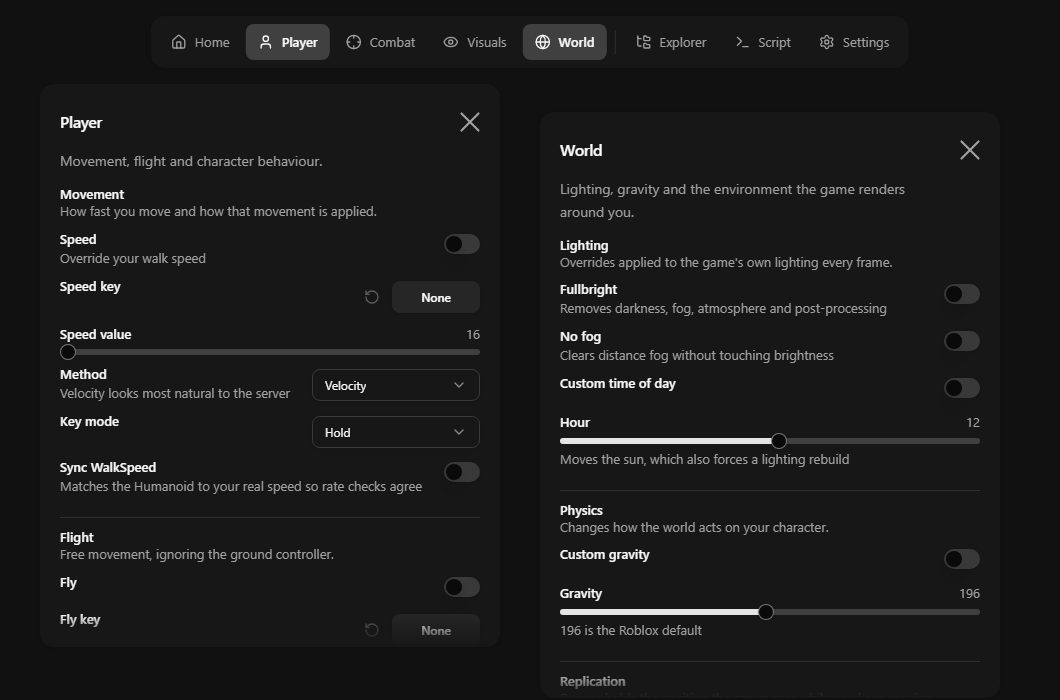The width and height of the screenshot is (1060, 700).
Task: Click the Visuals eye icon
Action: coord(450,42)
